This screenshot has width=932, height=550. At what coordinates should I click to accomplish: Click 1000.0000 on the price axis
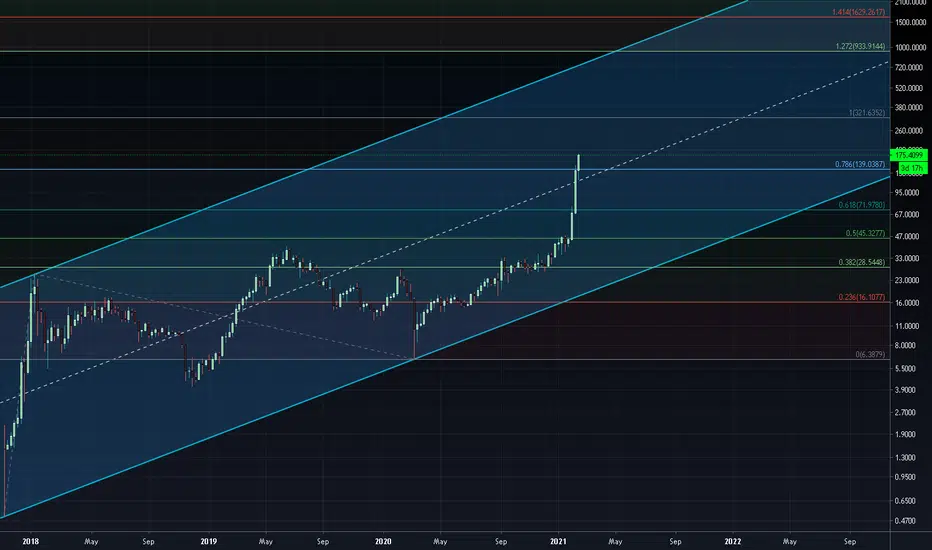[x=910, y=48]
